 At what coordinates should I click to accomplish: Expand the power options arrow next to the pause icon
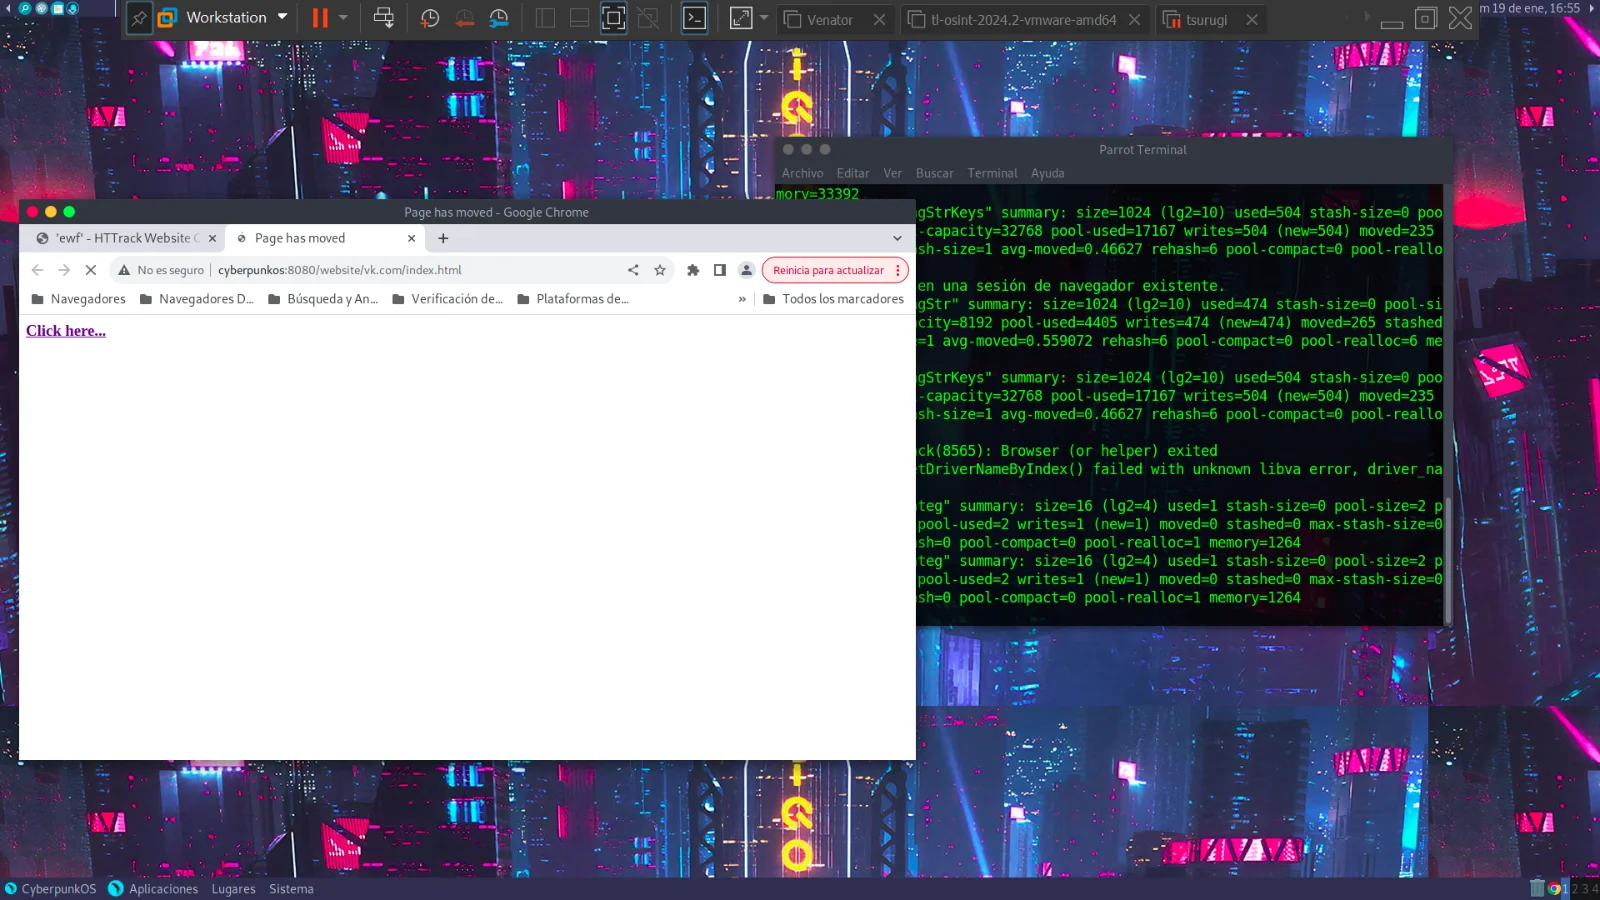click(343, 18)
